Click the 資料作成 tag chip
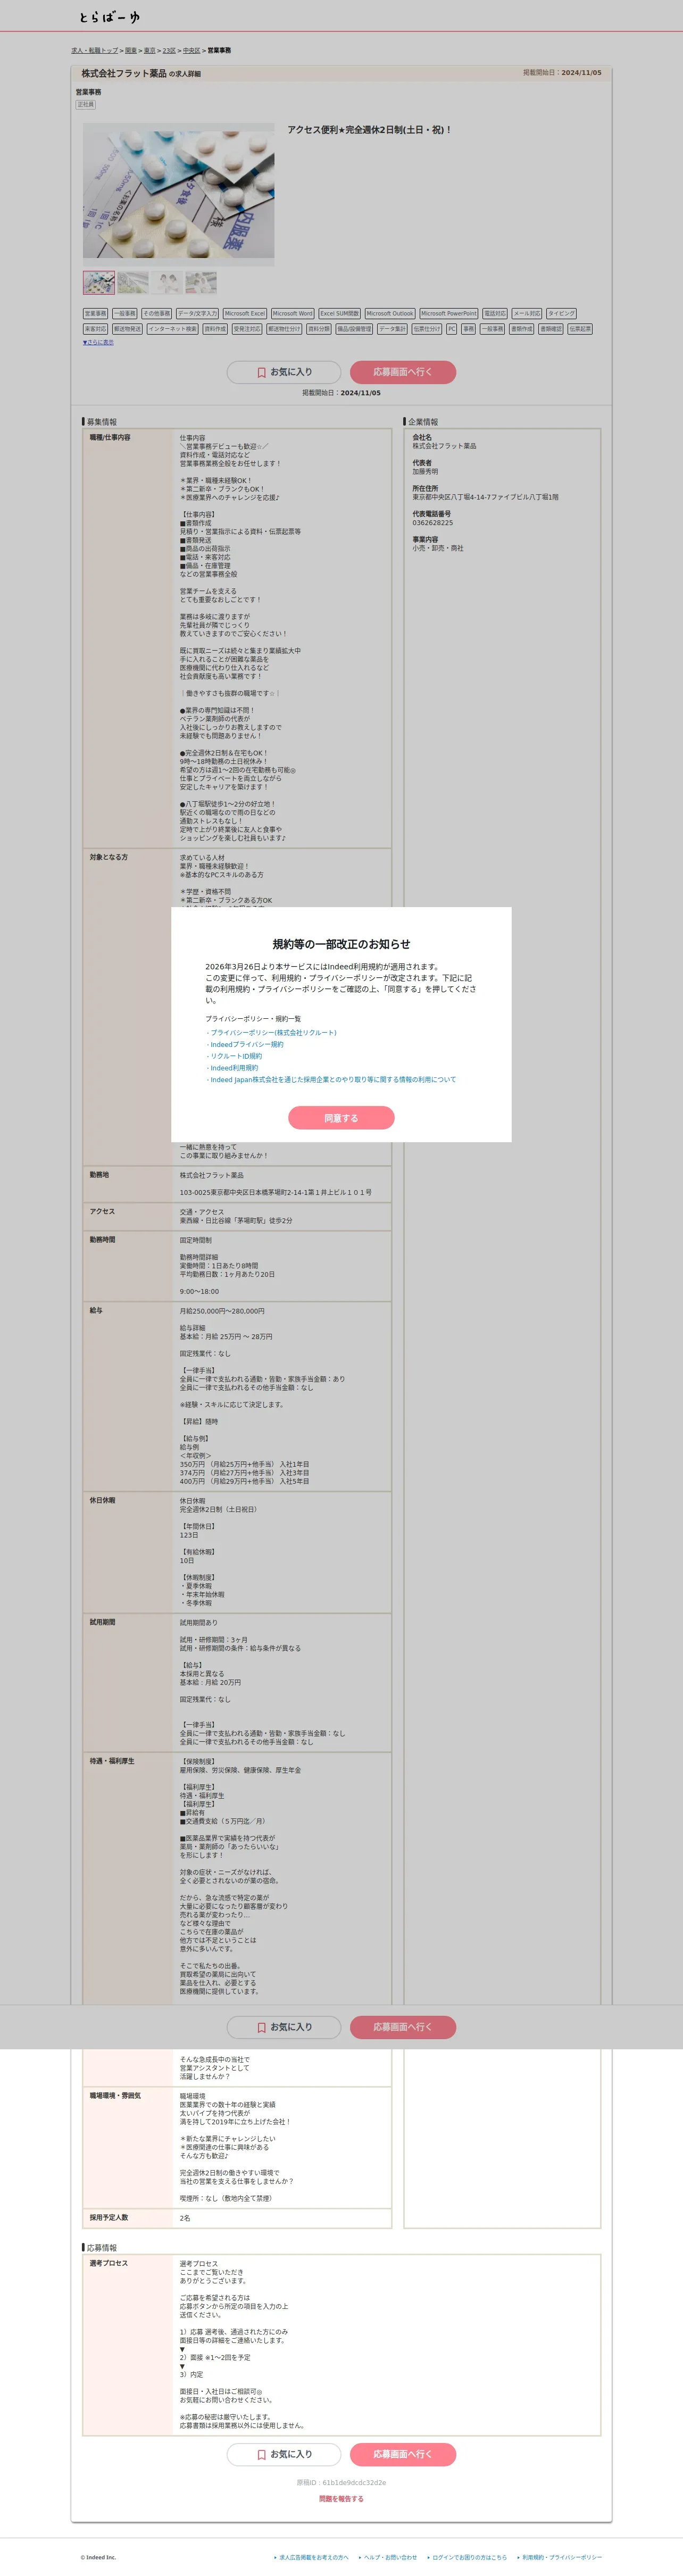The height and width of the screenshot is (2576, 683). [x=215, y=329]
